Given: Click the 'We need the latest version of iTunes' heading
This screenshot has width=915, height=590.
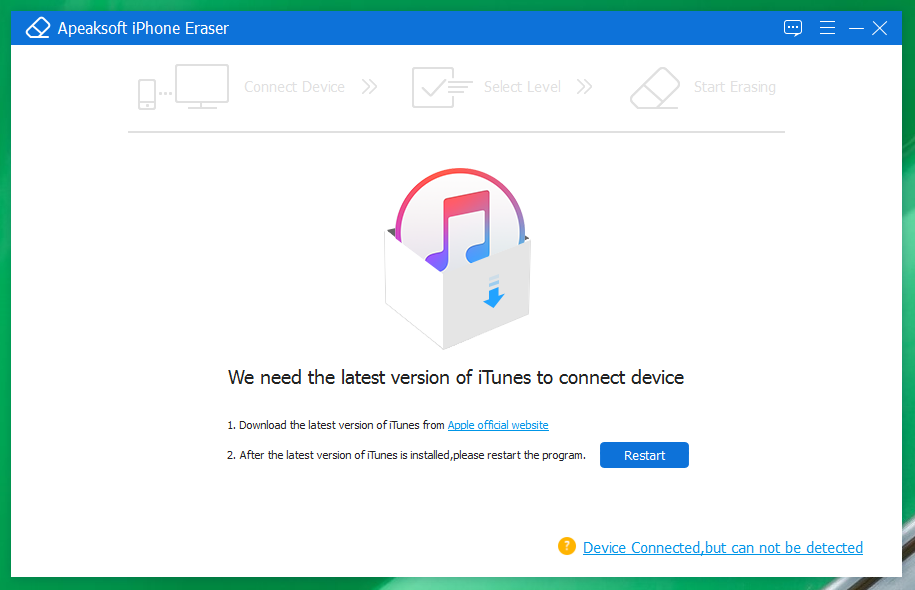Looking at the screenshot, I should tap(456, 378).
